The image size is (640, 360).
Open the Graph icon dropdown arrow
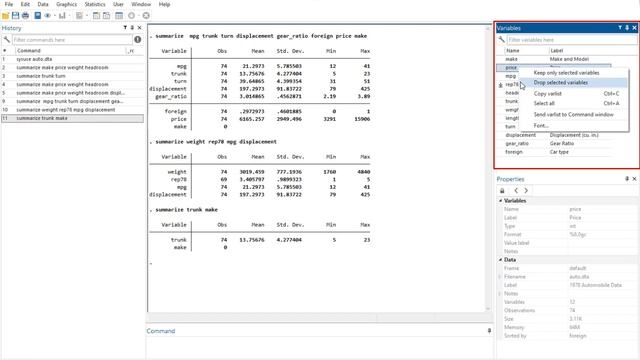[69, 16]
